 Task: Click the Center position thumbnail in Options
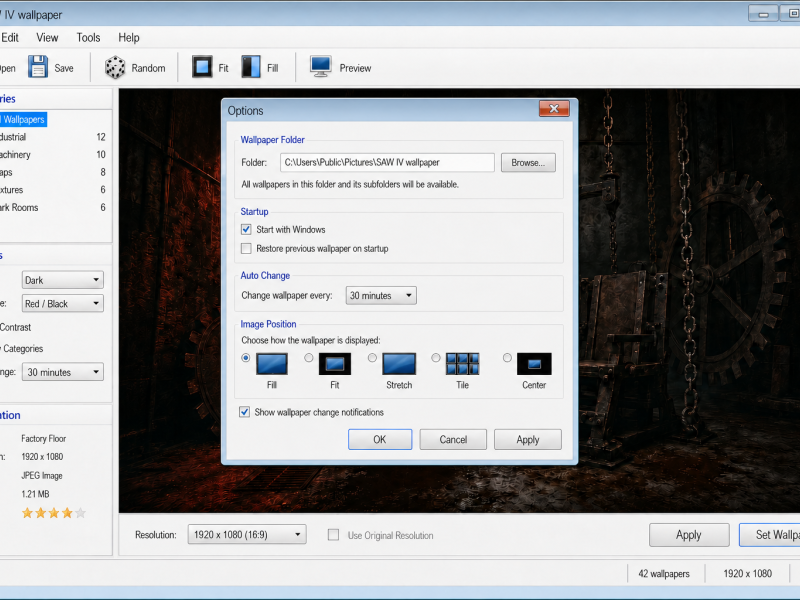(534, 364)
